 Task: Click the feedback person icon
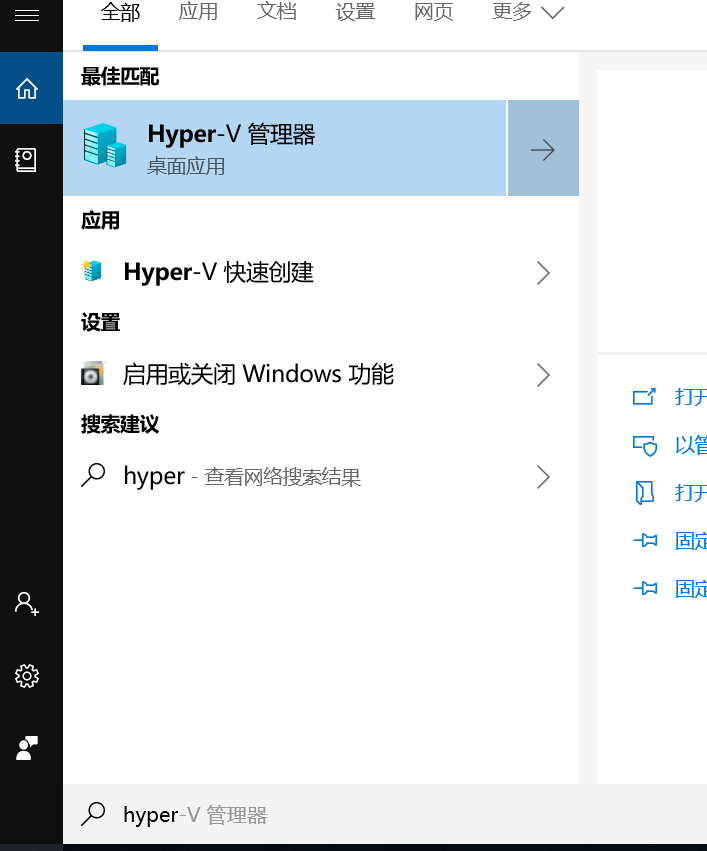point(27,748)
